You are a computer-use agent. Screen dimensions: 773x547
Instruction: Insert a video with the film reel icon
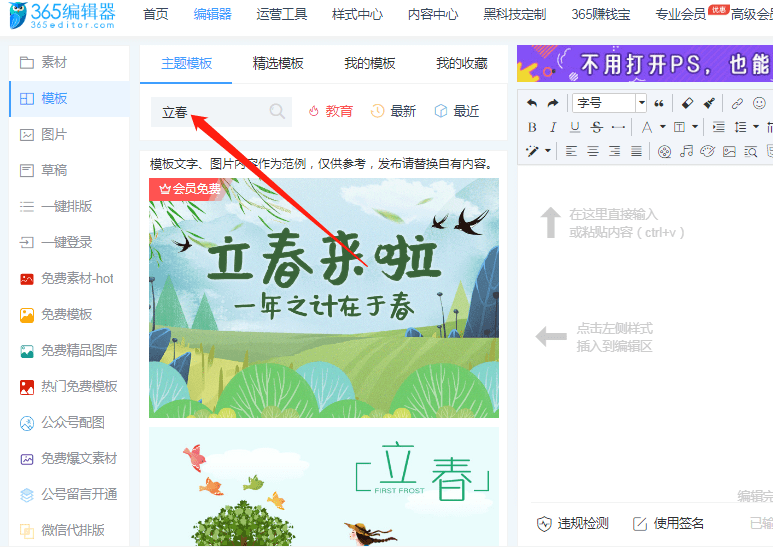[665, 151]
